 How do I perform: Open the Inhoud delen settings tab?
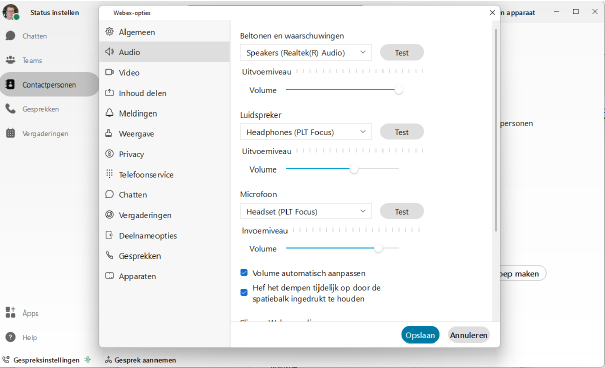pos(165,93)
